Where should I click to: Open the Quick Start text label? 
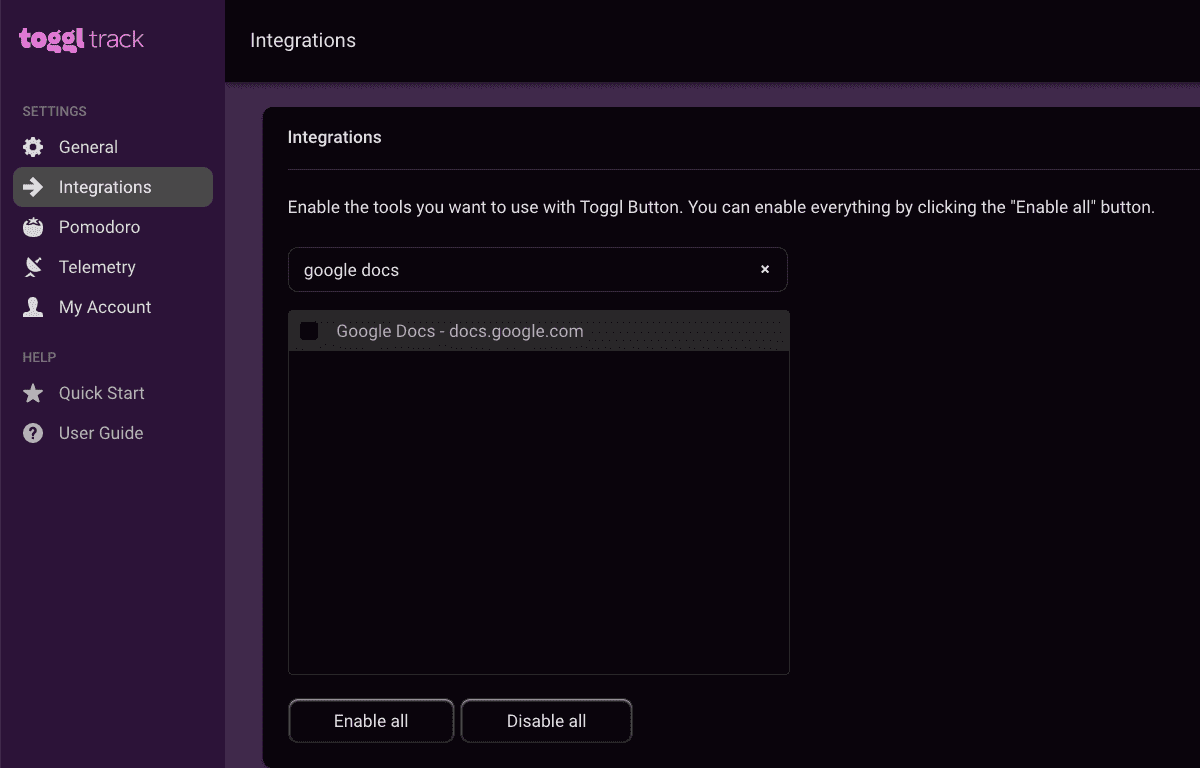102,393
